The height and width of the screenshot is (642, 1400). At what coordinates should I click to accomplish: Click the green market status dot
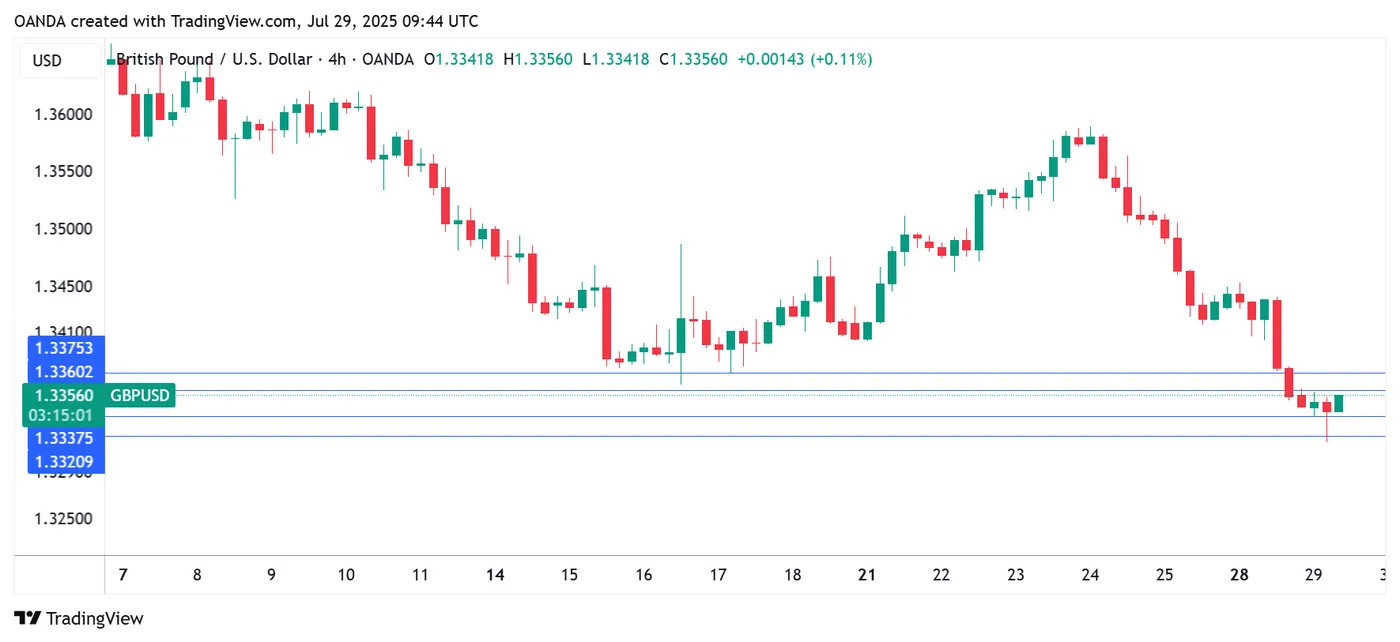coord(111,61)
